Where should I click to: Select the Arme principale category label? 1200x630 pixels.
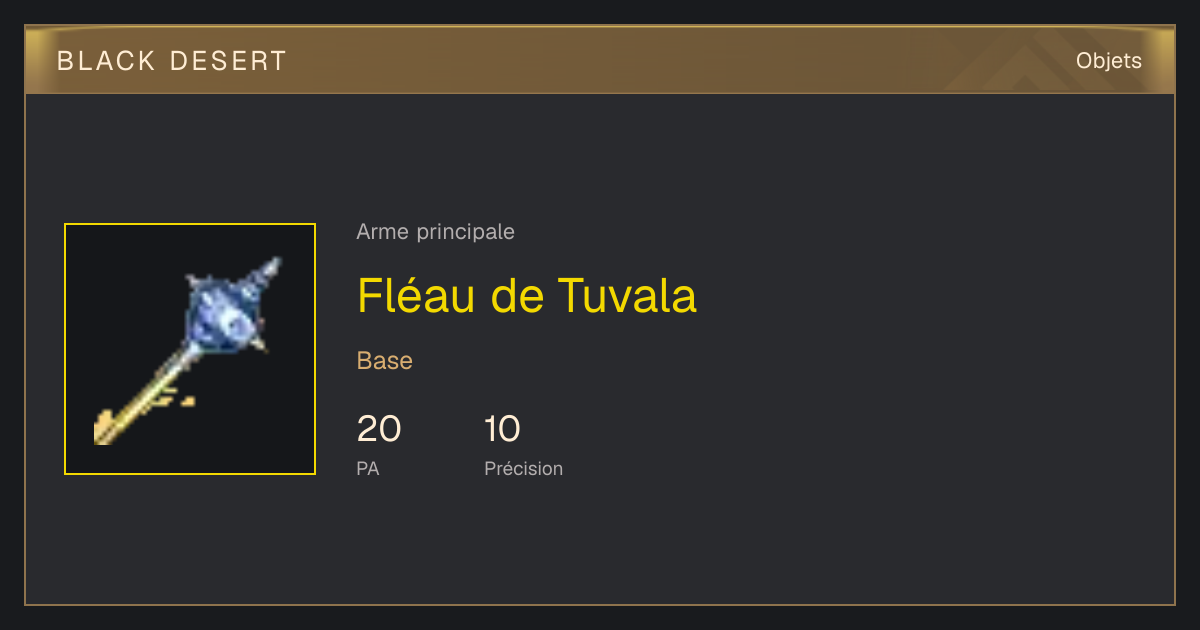(x=435, y=232)
